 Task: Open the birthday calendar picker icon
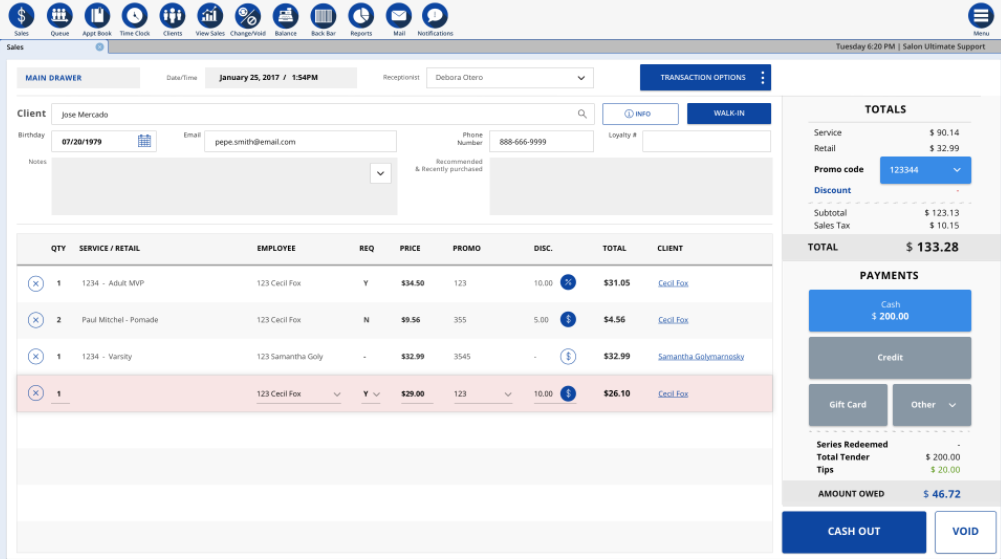(144, 141)
